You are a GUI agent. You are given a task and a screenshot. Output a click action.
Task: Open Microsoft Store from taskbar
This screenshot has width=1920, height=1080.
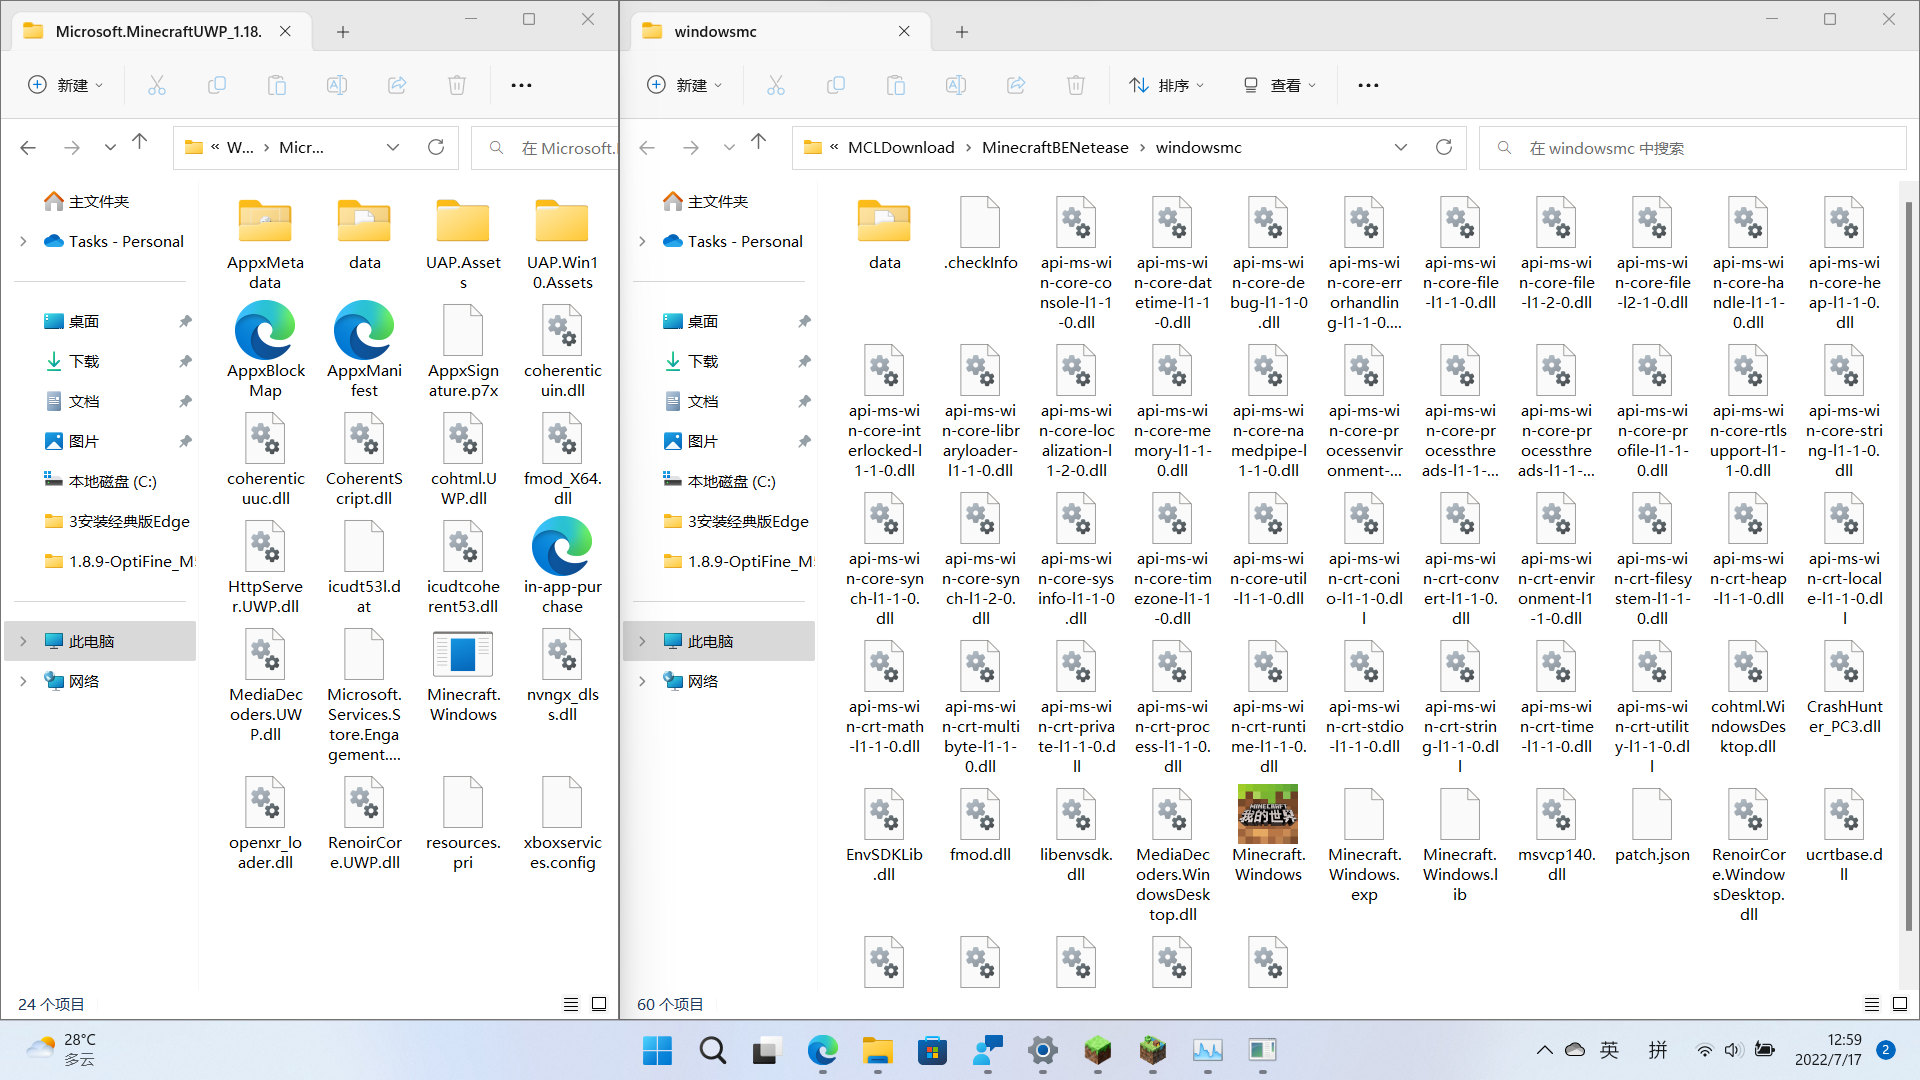click(932, 1050)
